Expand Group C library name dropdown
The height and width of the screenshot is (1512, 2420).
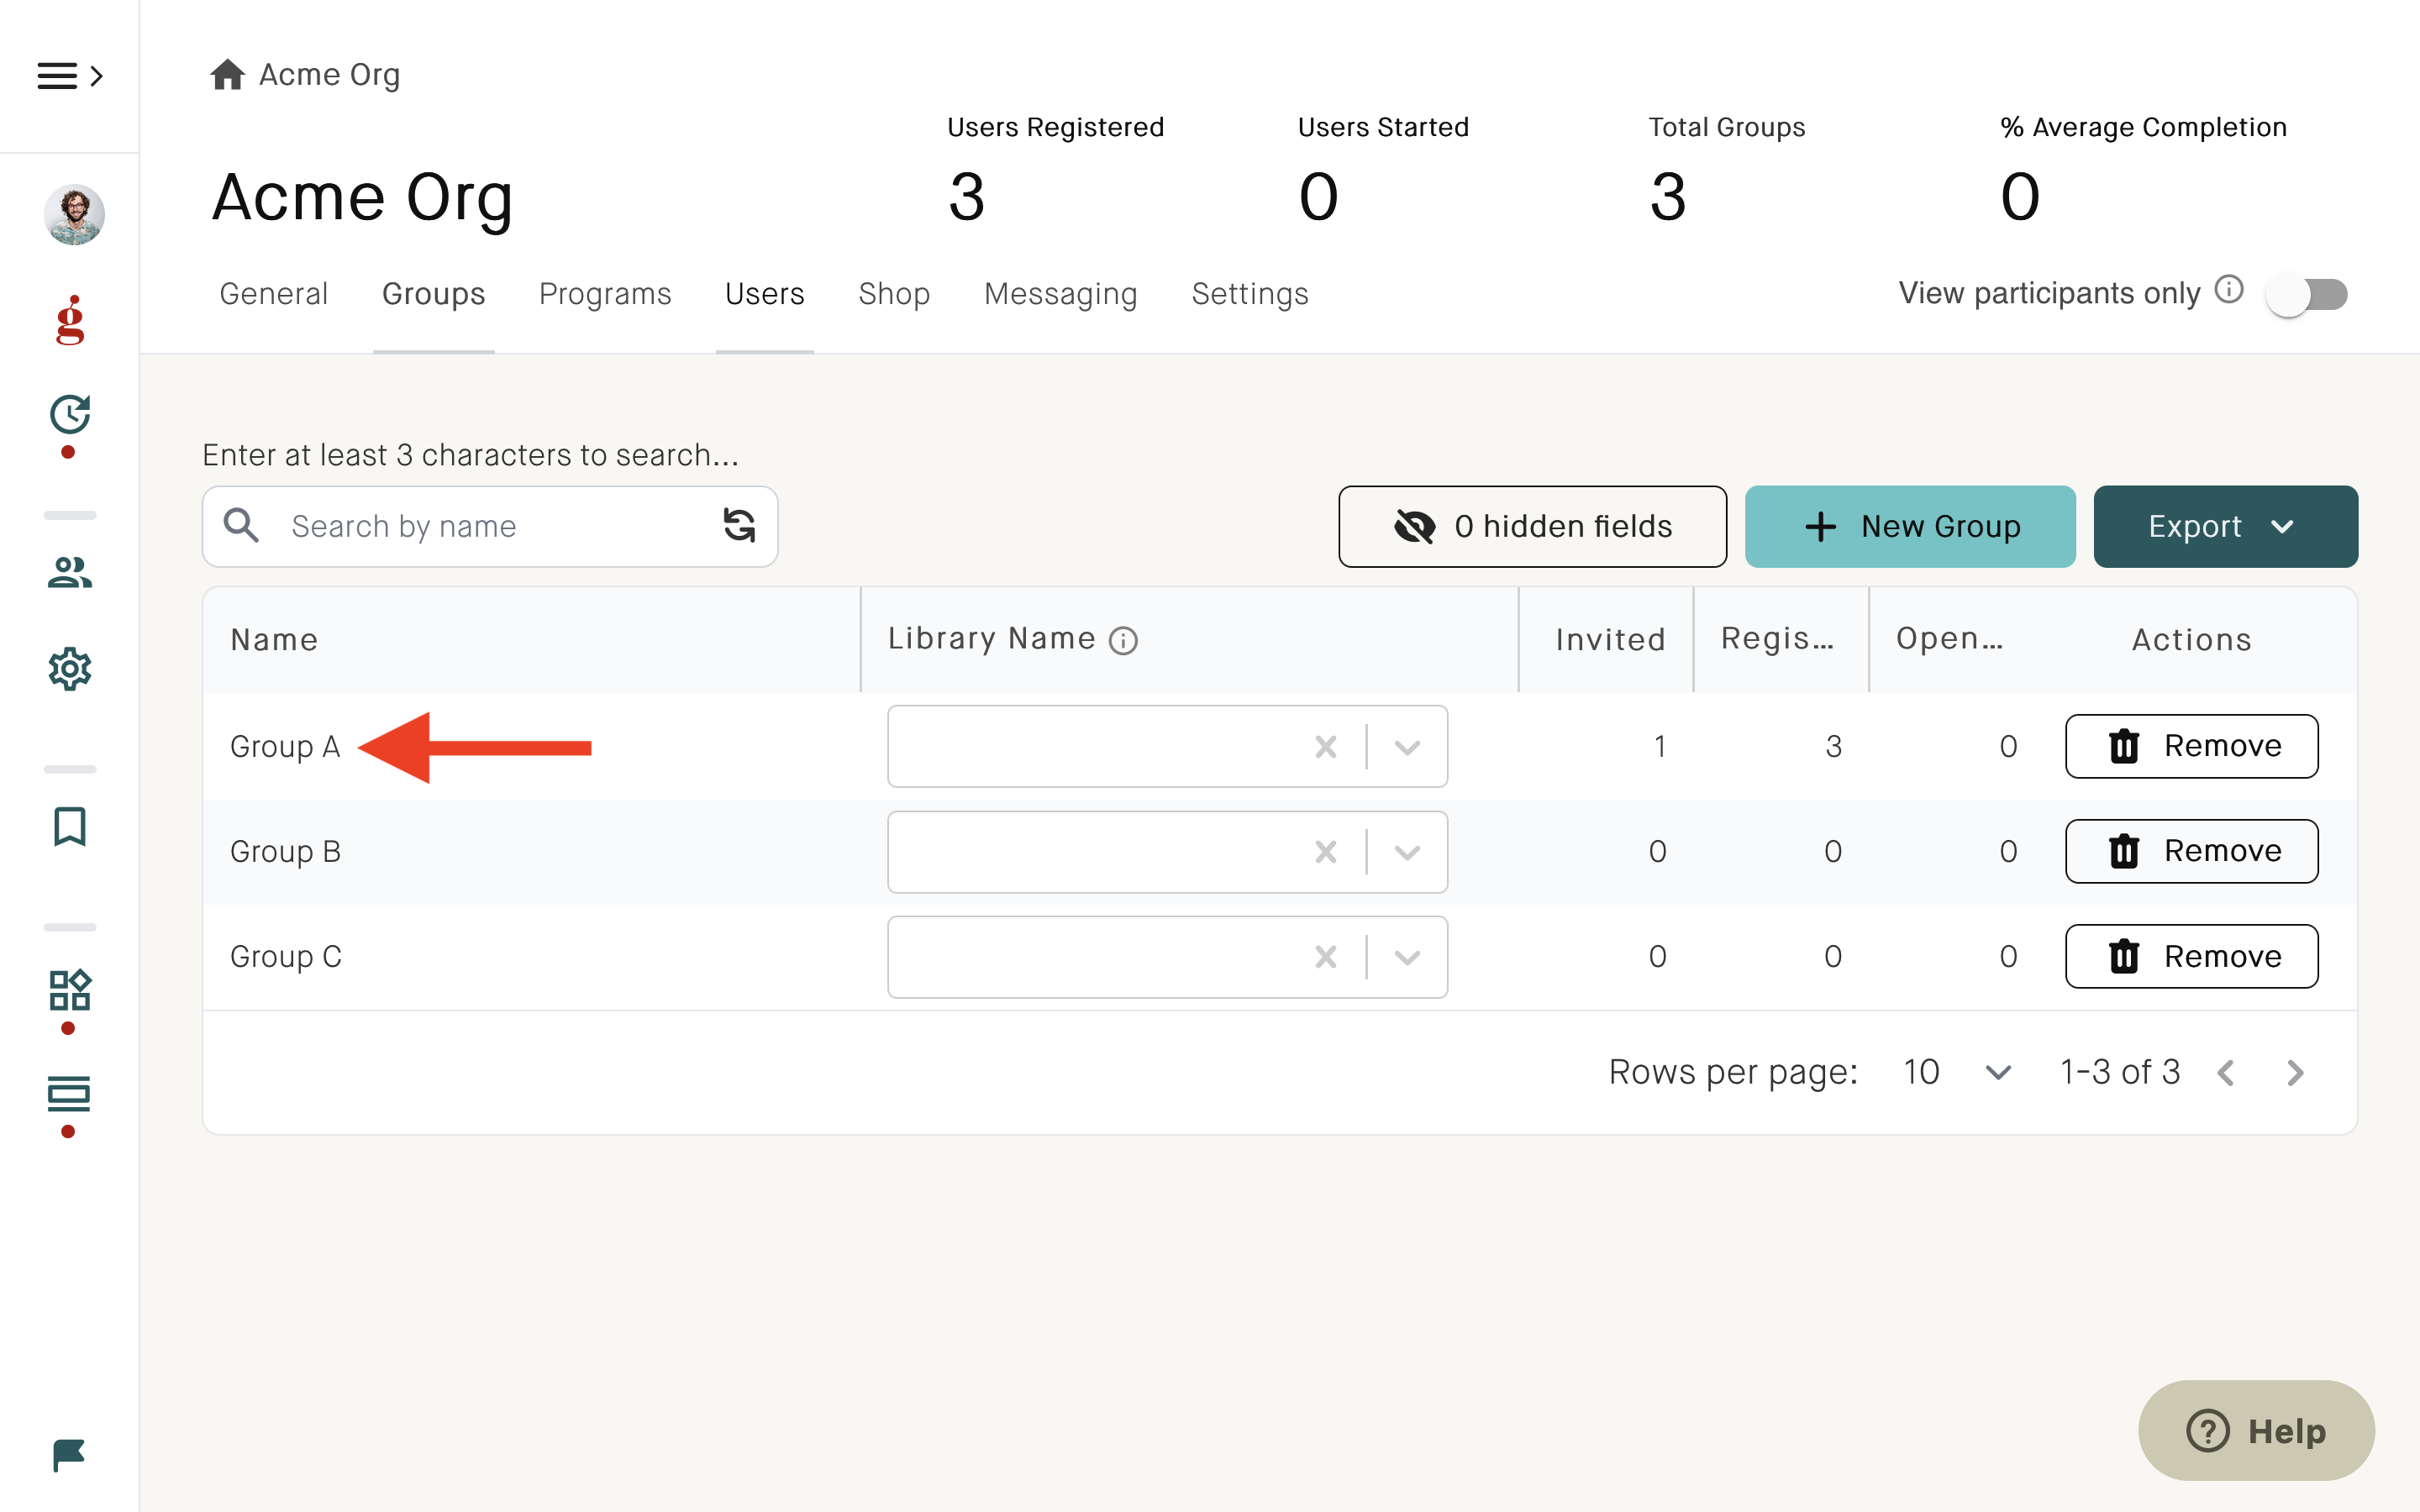1407,957
